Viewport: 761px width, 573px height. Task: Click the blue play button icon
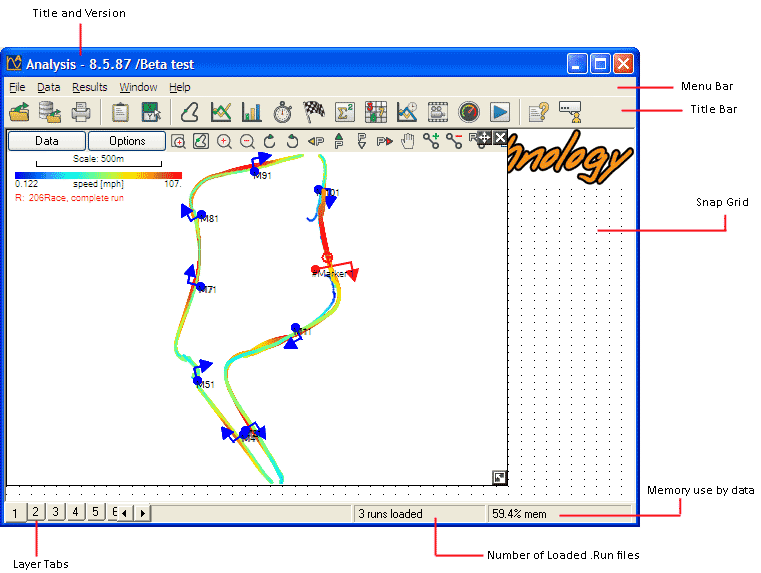(500, 112)
